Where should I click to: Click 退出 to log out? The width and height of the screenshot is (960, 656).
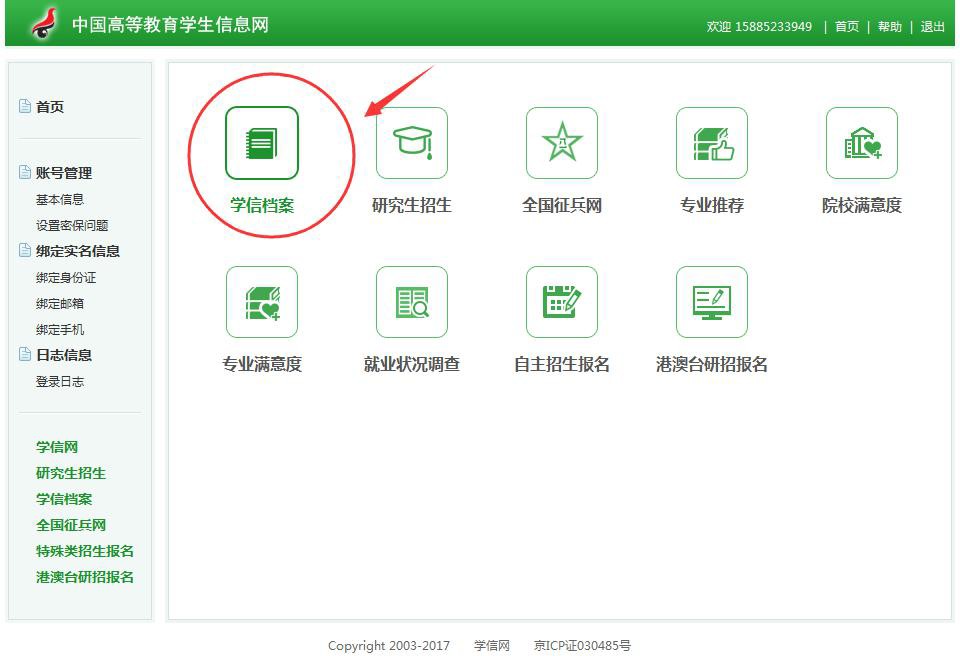click(x=932, y=27)
